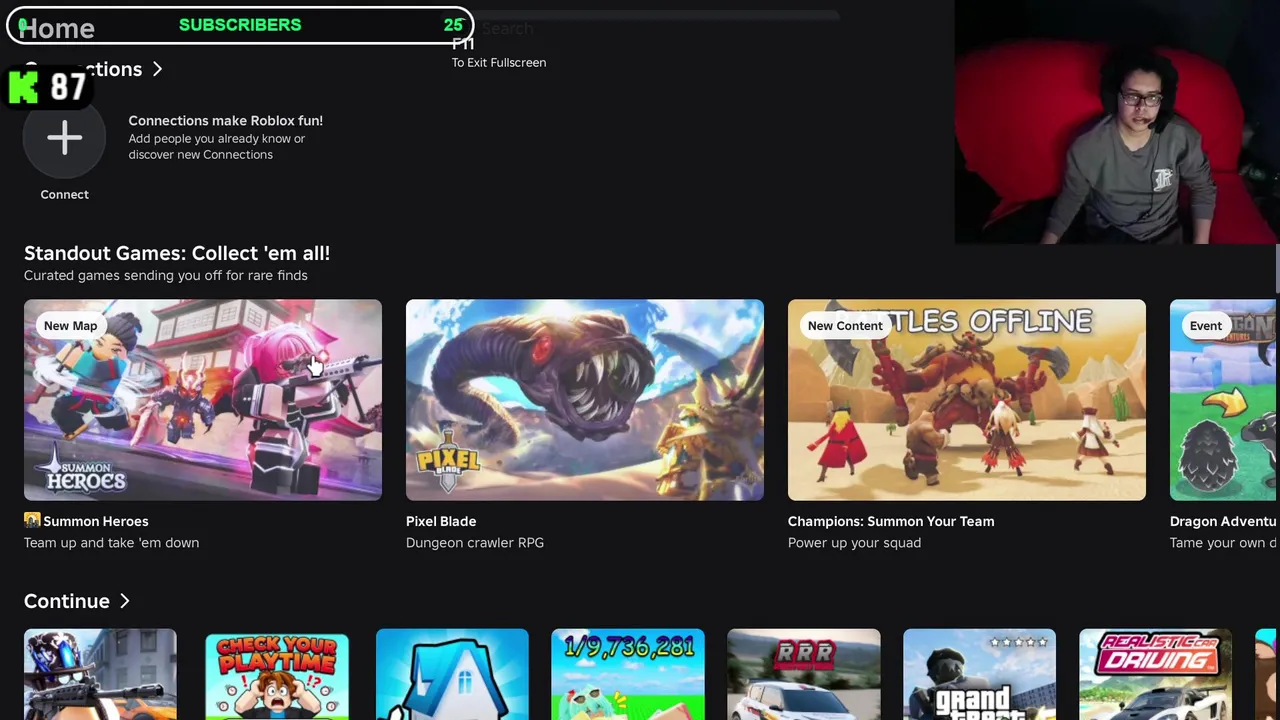Click 'Standout Games: Collect 'em all!' heading
This screenshot has width=1280, height=720.
click(x=177, y=253)
